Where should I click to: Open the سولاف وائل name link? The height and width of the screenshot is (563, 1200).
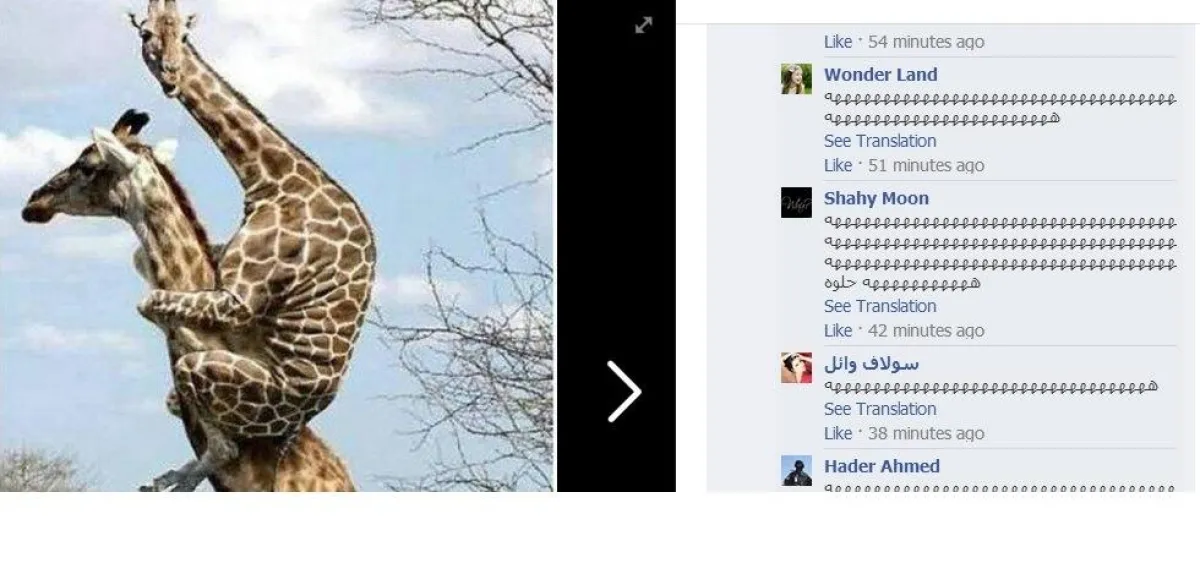coord(871,363)
